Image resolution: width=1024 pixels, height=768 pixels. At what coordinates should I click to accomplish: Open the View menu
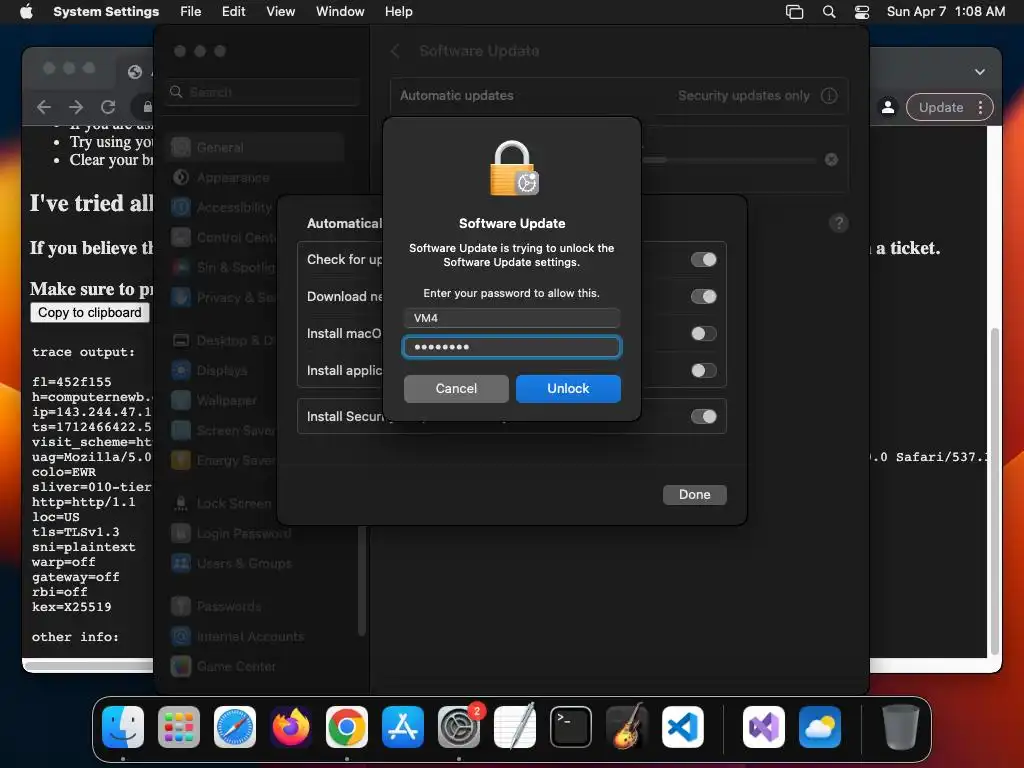pyautogui.click(x=280, y=12)
